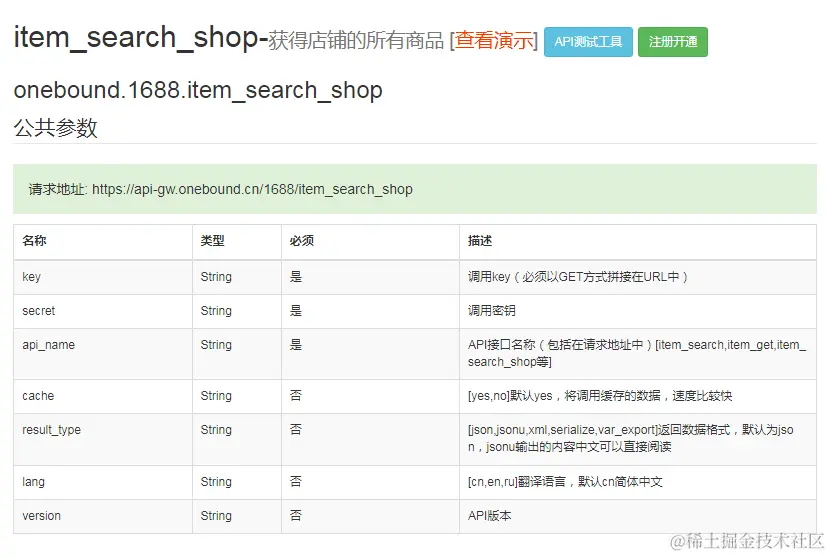This screenshot has width=831, height=557.
Task: Click the API测试工具 button
Action: coord(588,42)
